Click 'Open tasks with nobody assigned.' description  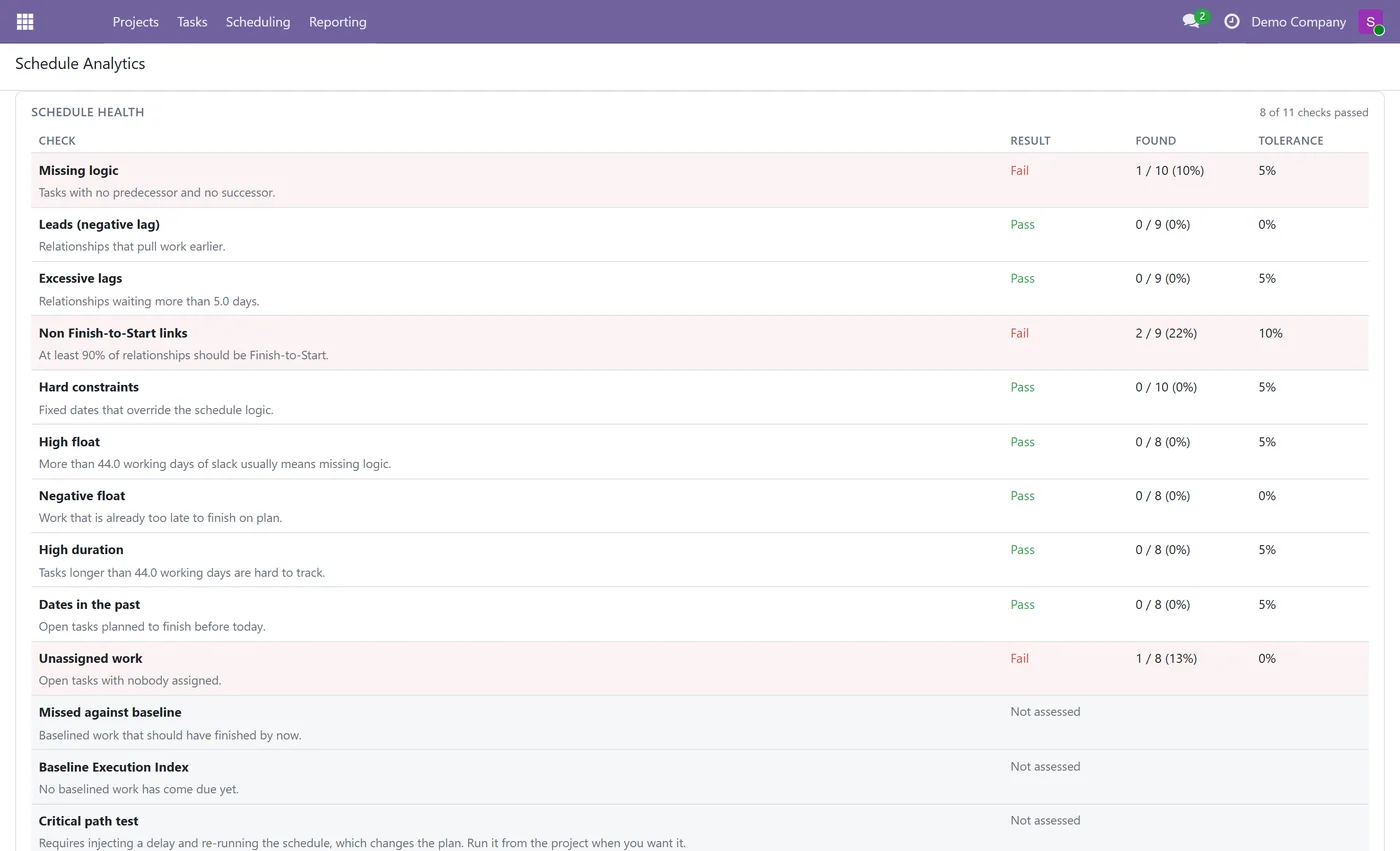[x=130, y=681]
